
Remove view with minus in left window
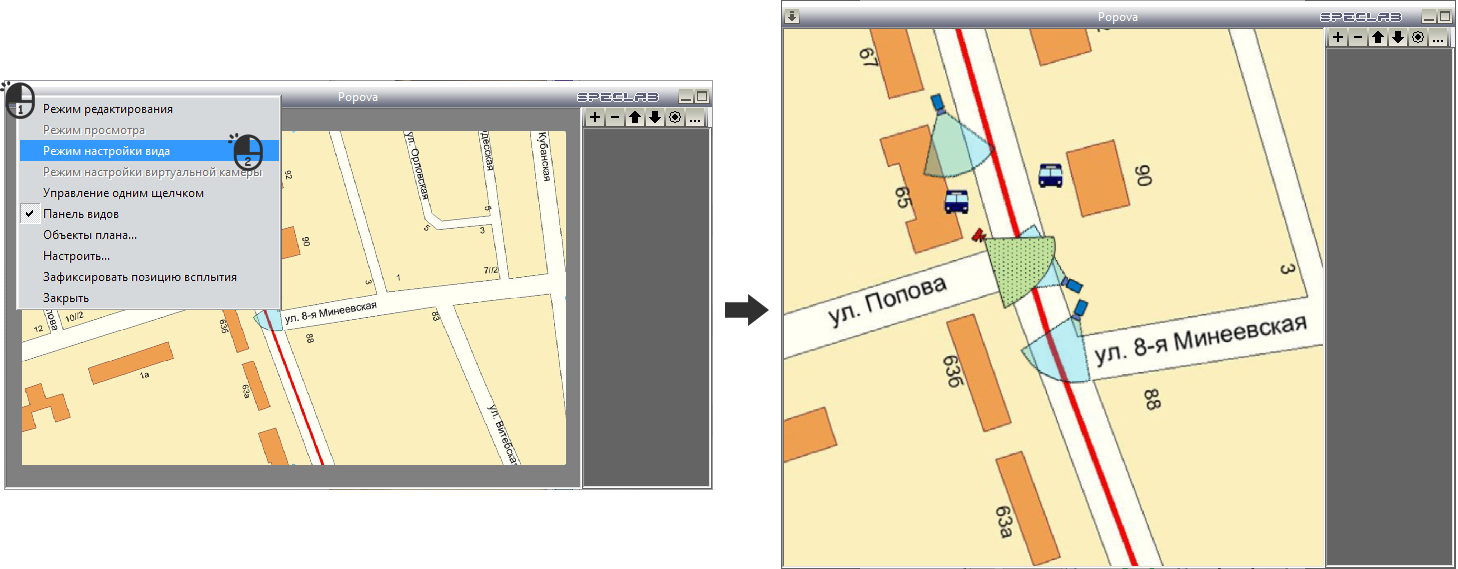(x=614, y=118)
